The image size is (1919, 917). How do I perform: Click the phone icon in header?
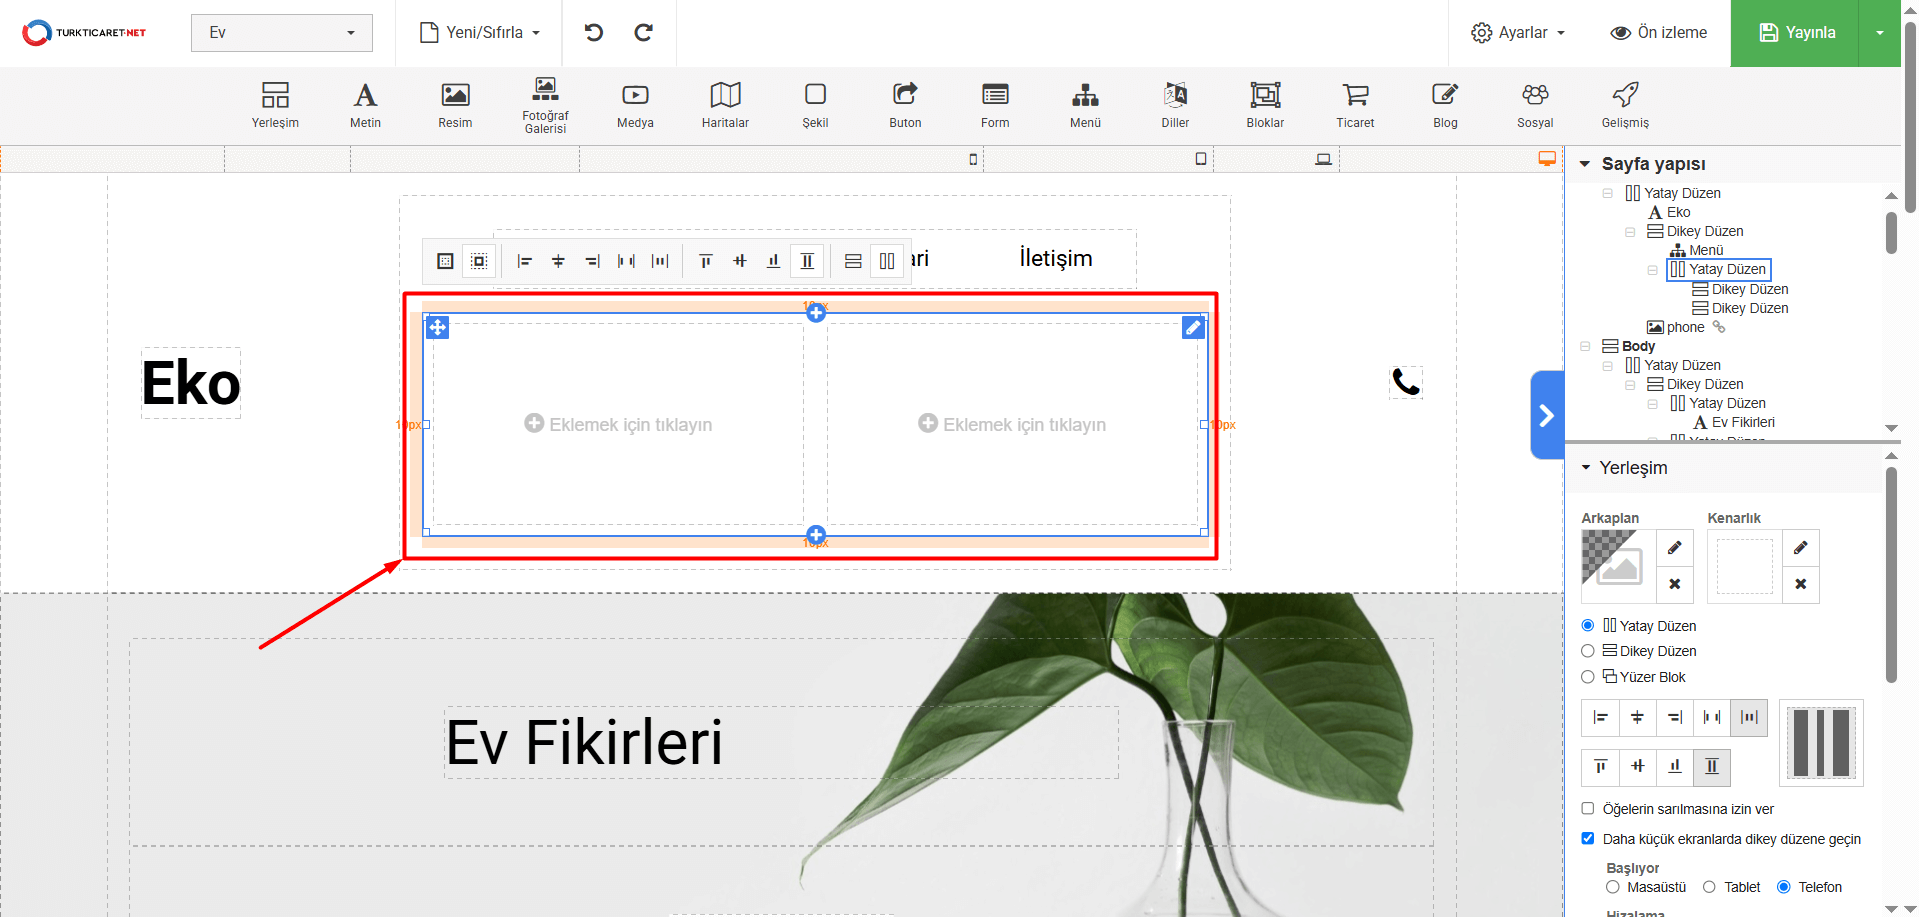[x=1406, y=382]
